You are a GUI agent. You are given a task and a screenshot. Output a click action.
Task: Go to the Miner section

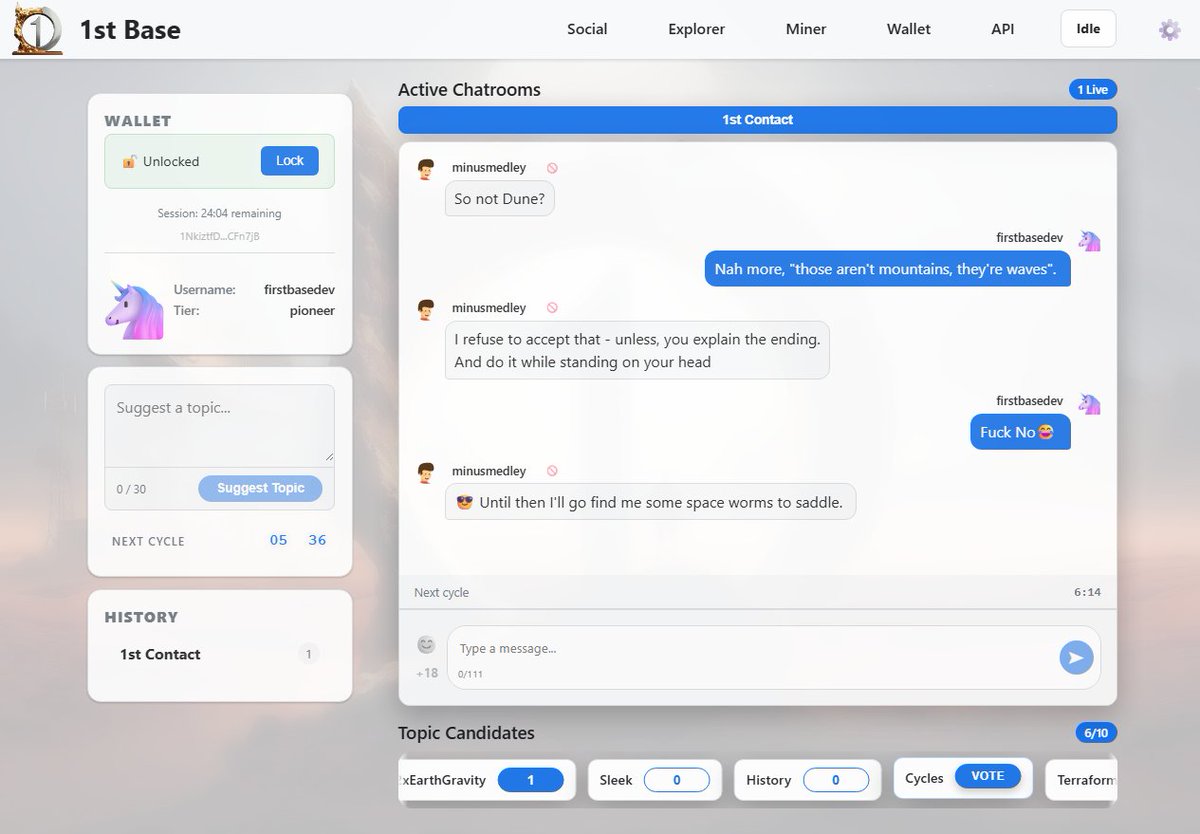[806, 29]
